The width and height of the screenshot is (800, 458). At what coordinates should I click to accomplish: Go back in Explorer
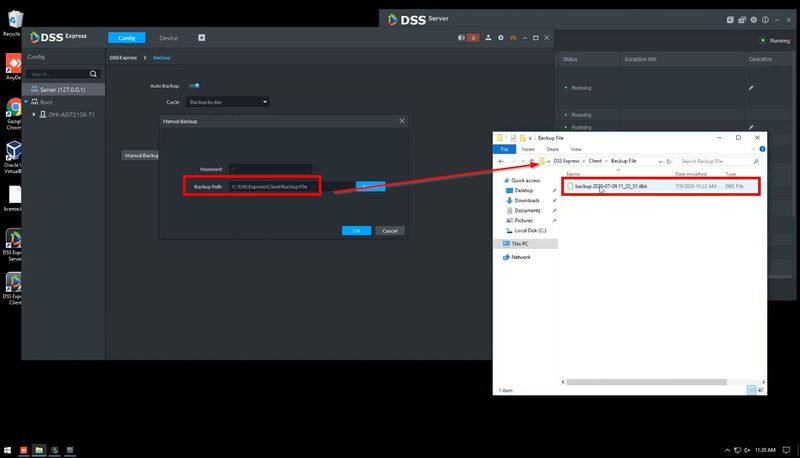[501, 161]
